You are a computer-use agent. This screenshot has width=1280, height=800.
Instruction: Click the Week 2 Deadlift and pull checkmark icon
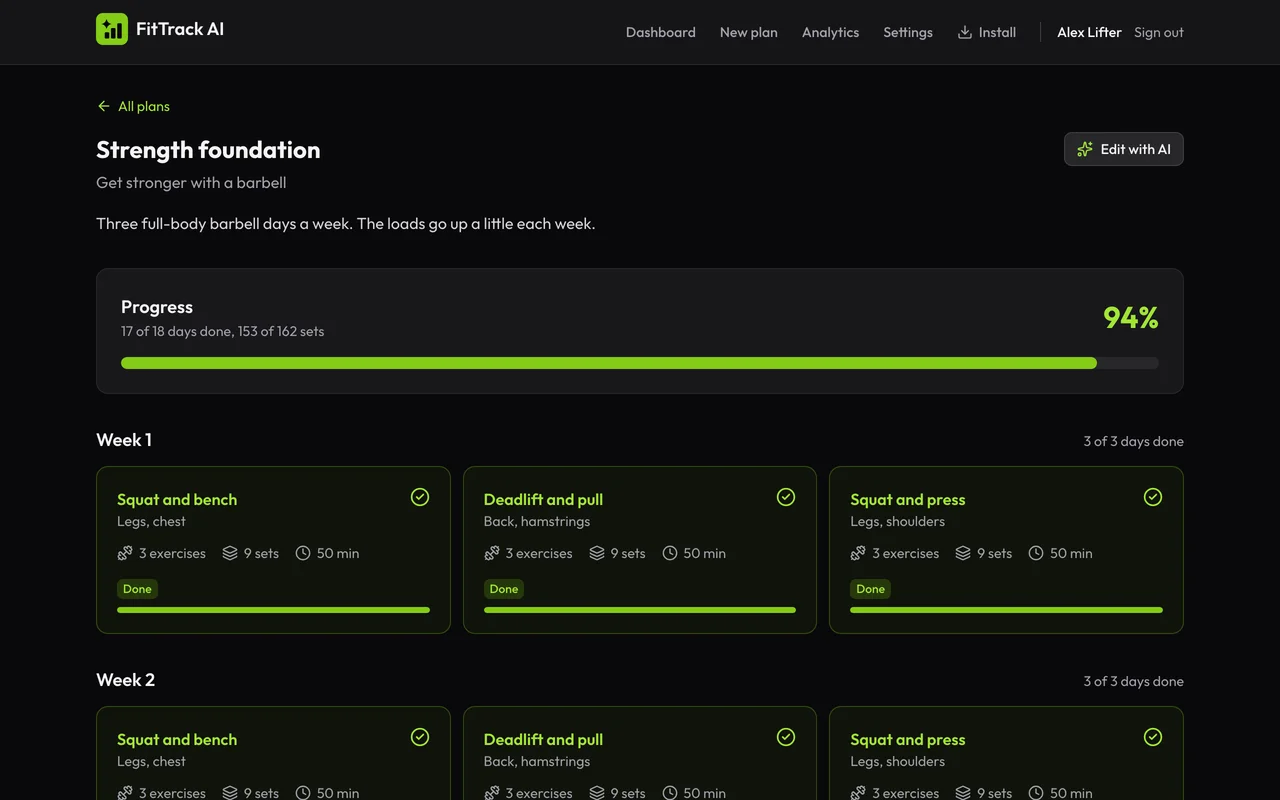pos(786,737)
